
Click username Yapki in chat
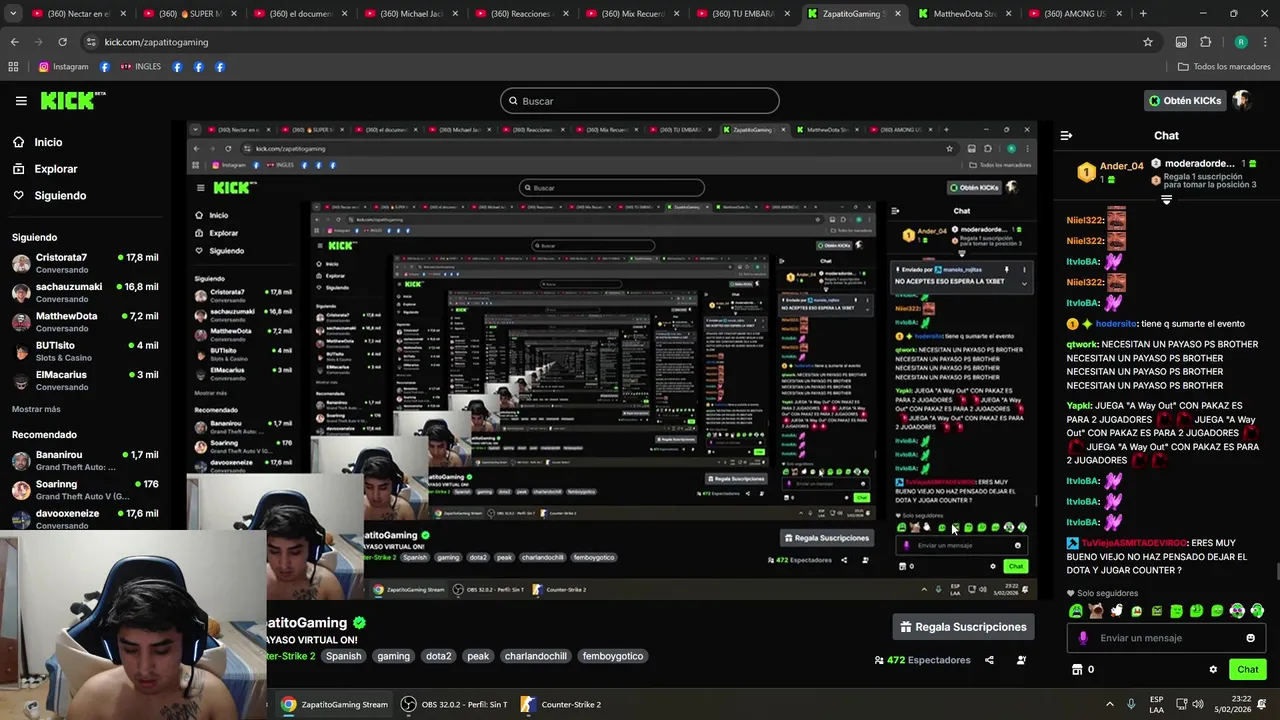[1079, 406]
